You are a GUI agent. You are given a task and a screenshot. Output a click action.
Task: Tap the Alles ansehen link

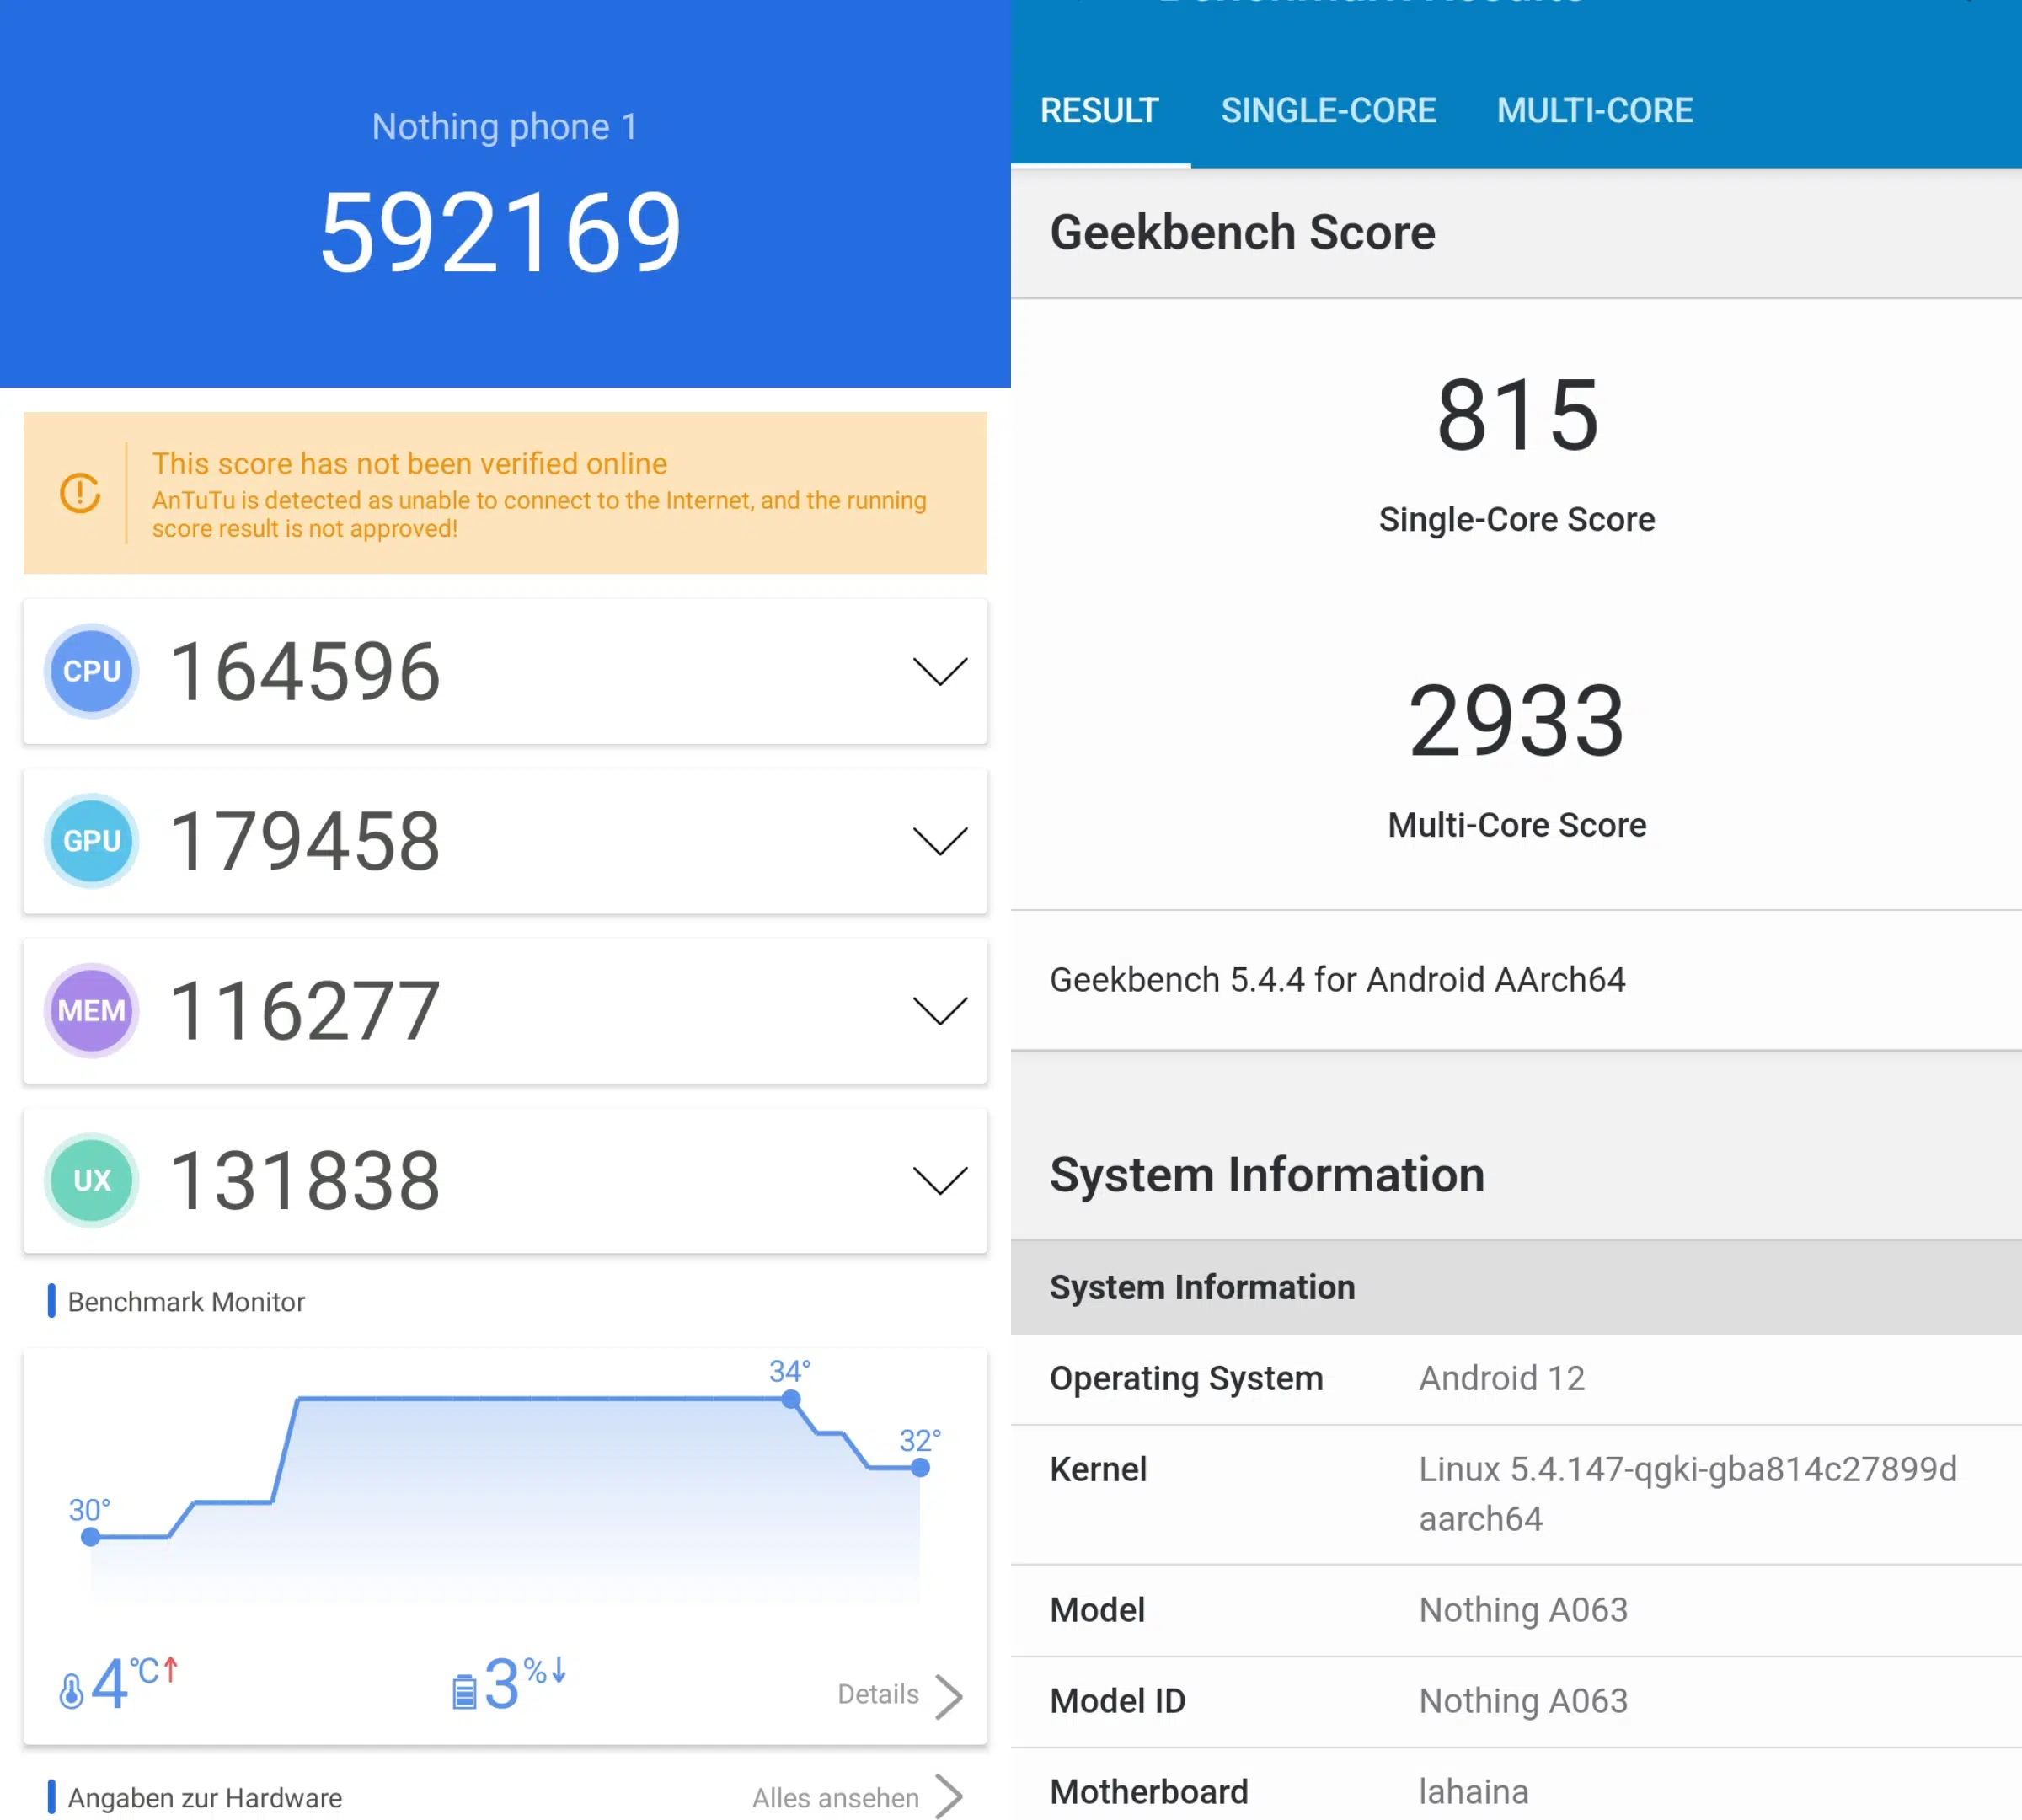point(835,1798)
